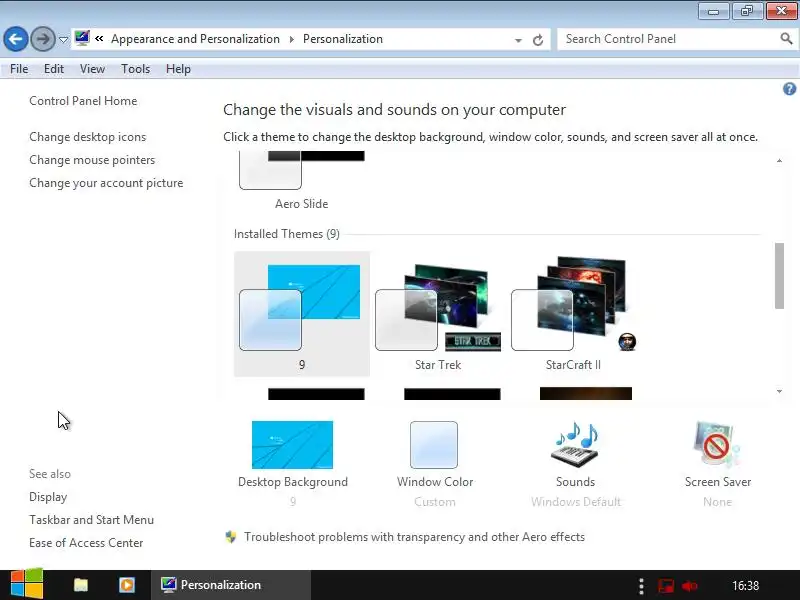Click the red network tray icon
The width and height of the screenshot is (800, 600).
[666, 586]
